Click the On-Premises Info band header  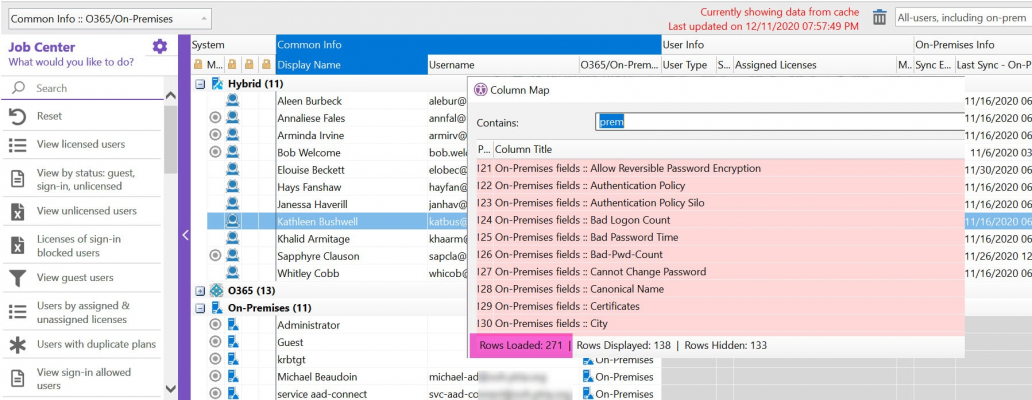(972, 45)
